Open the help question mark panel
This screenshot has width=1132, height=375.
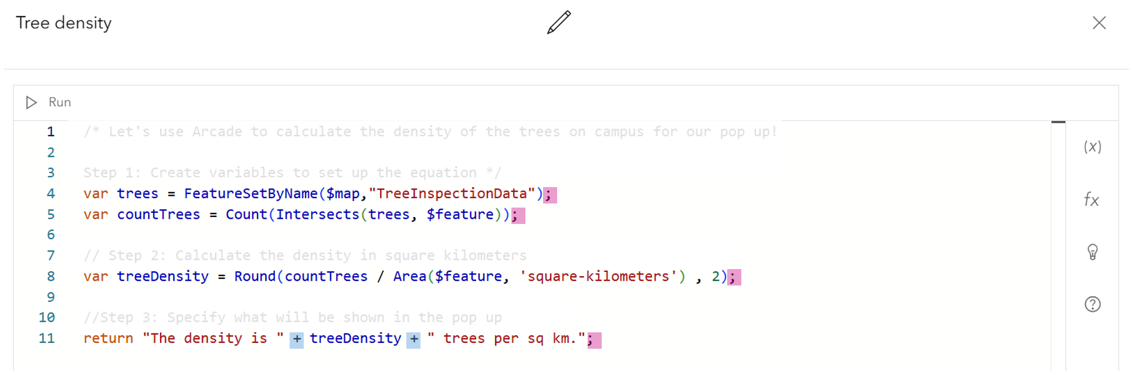1092,304
